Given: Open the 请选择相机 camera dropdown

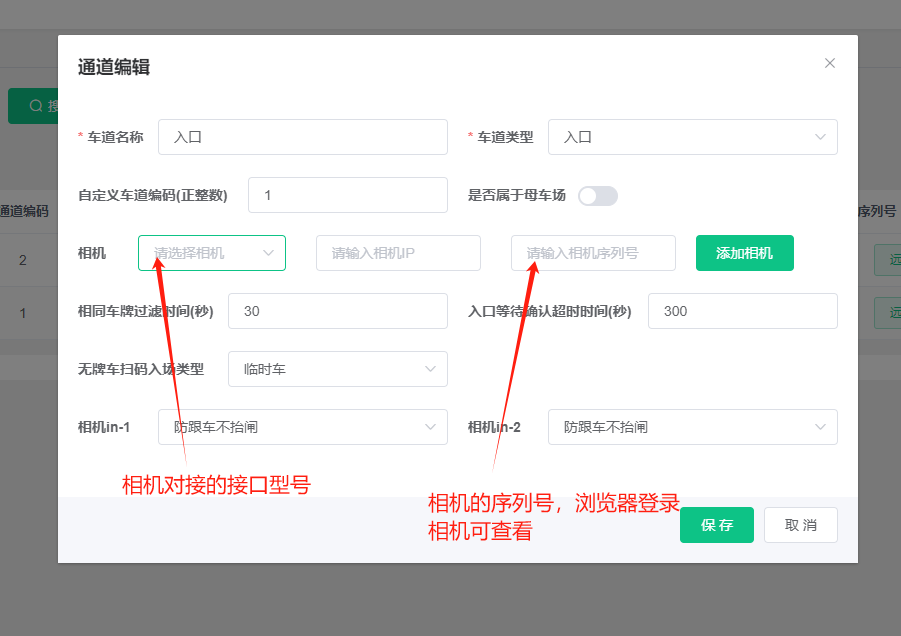Looking at the screenshot, I should click(211, 253).
